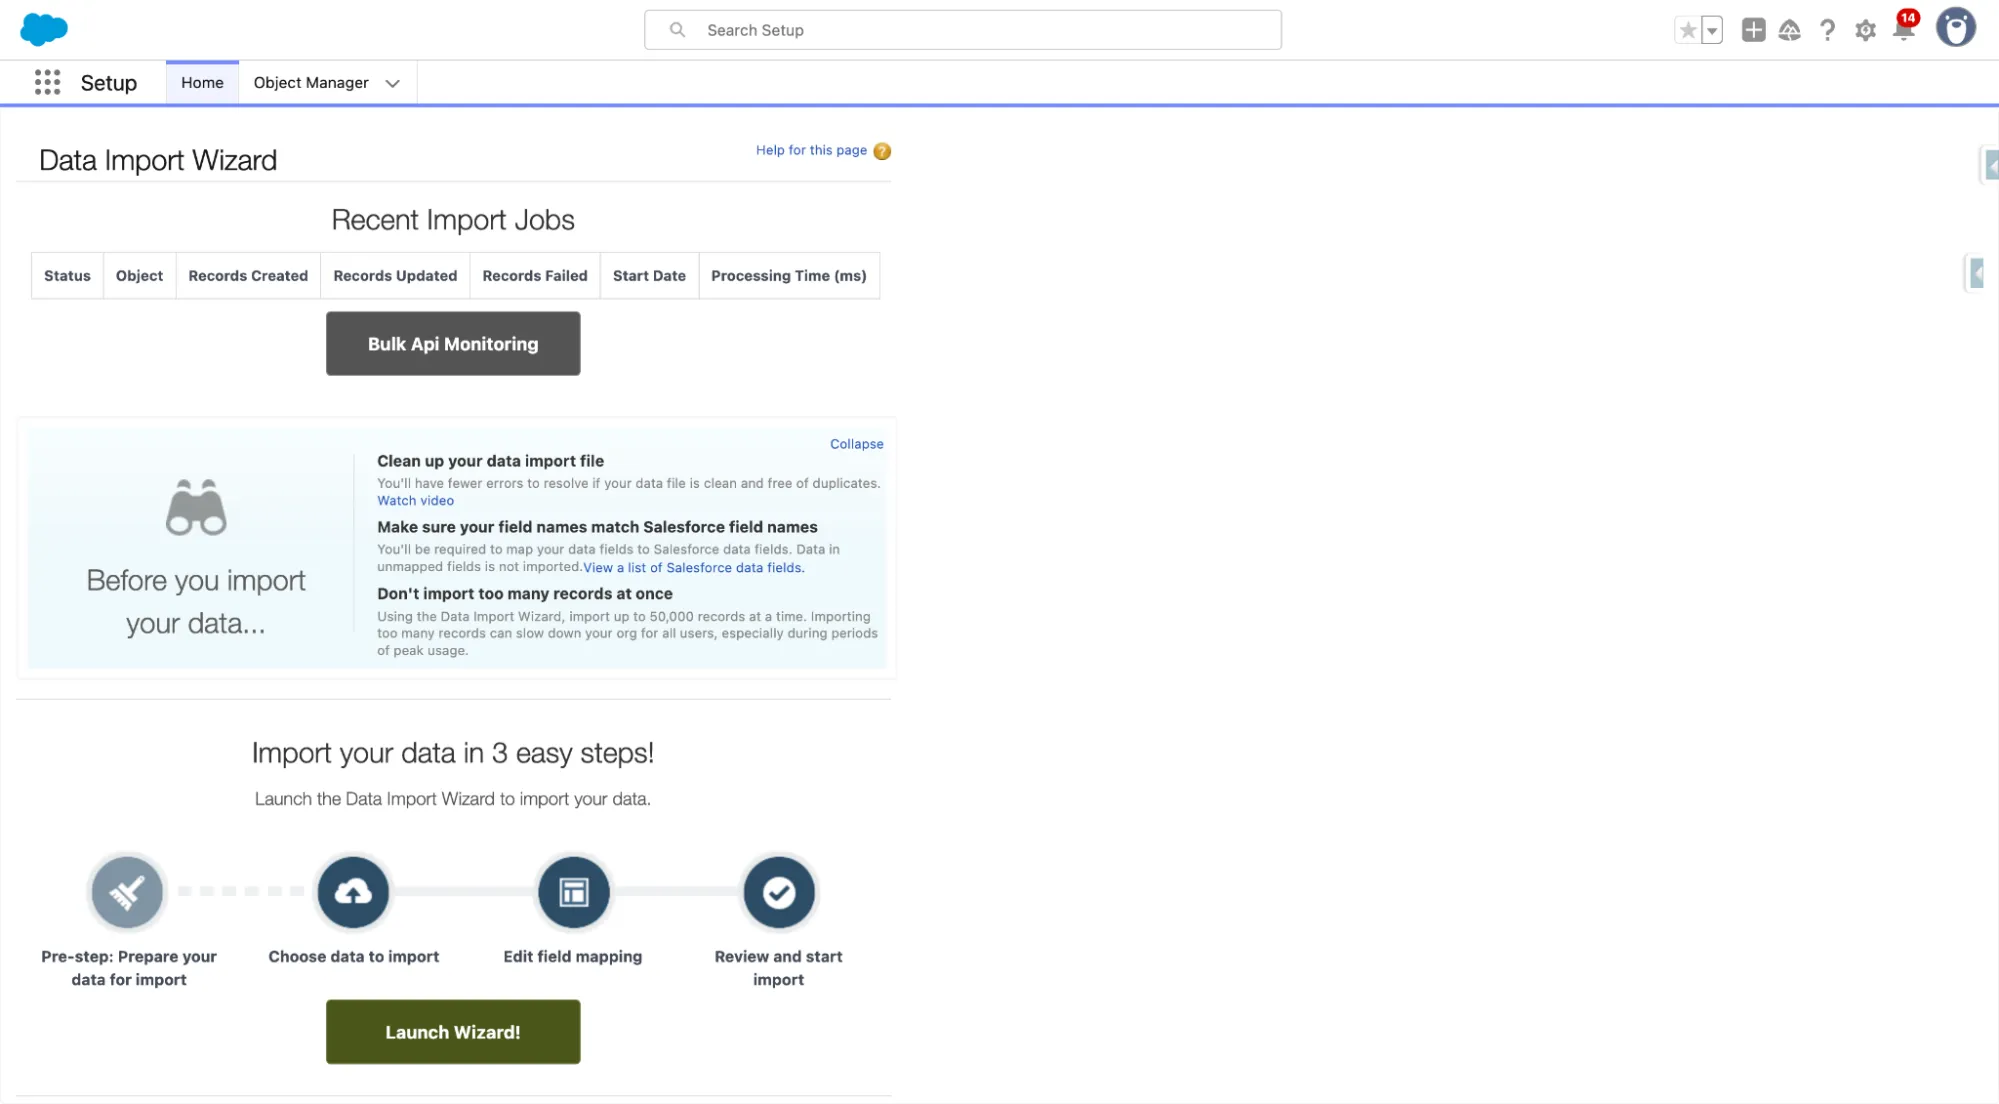
Task: Click the Bulk Api Monitoring button
Action: [453, 343]
